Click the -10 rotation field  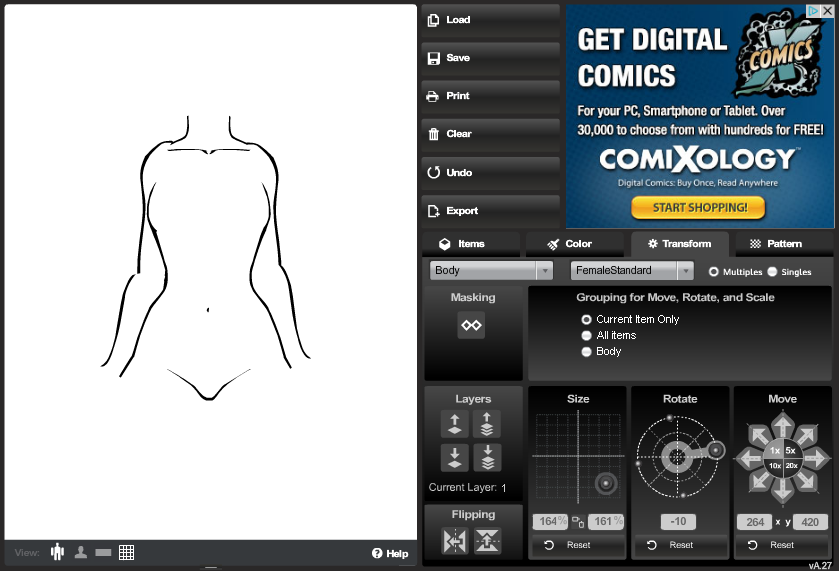point(678,522)
